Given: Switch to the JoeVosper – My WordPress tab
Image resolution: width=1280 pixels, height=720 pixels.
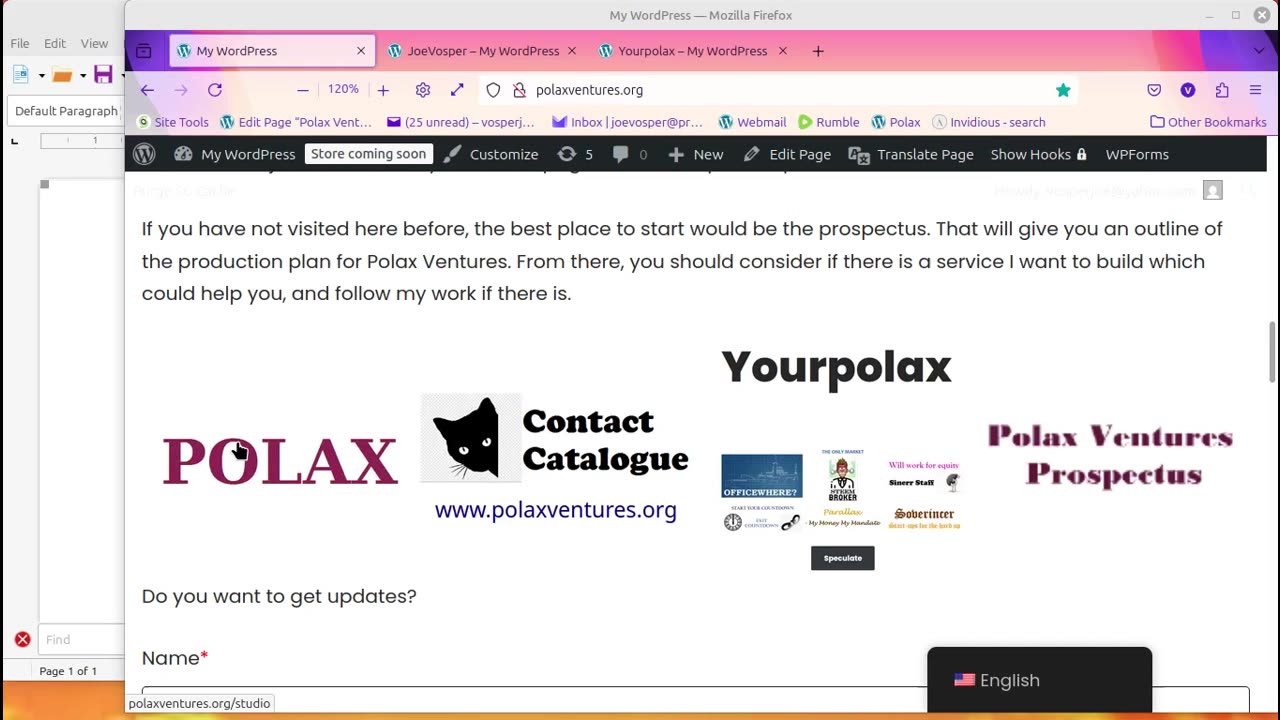Looking at the screenshot, I should (x=483, y=51).
